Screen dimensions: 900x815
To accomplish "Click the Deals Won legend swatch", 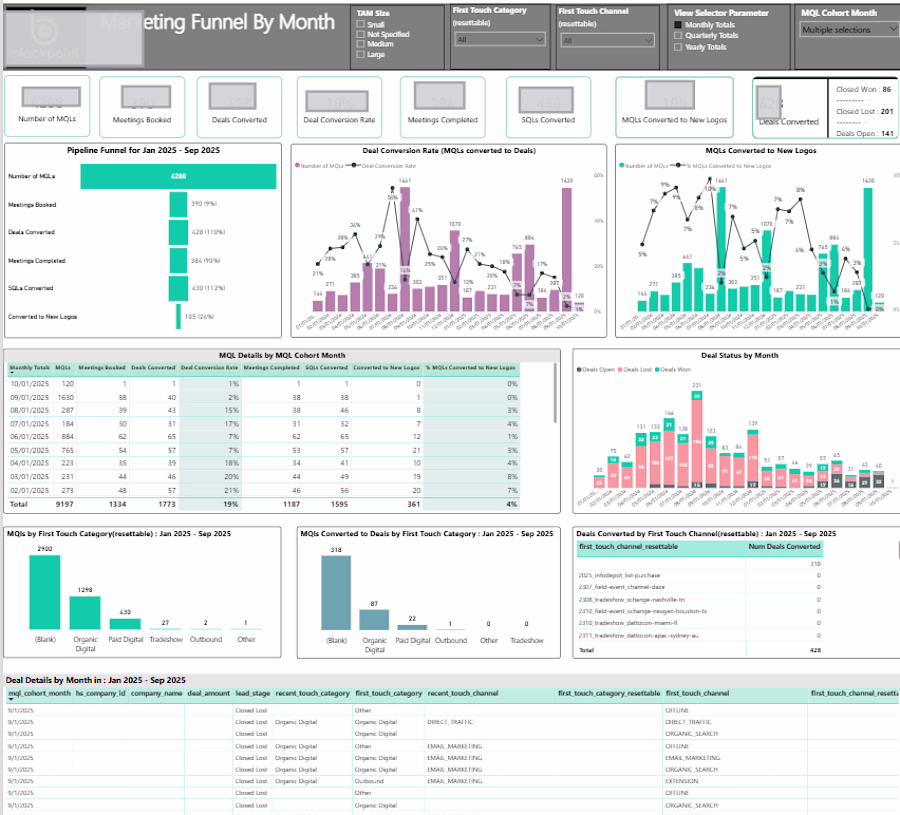I will pyautogui.click(x=657, y=370).
